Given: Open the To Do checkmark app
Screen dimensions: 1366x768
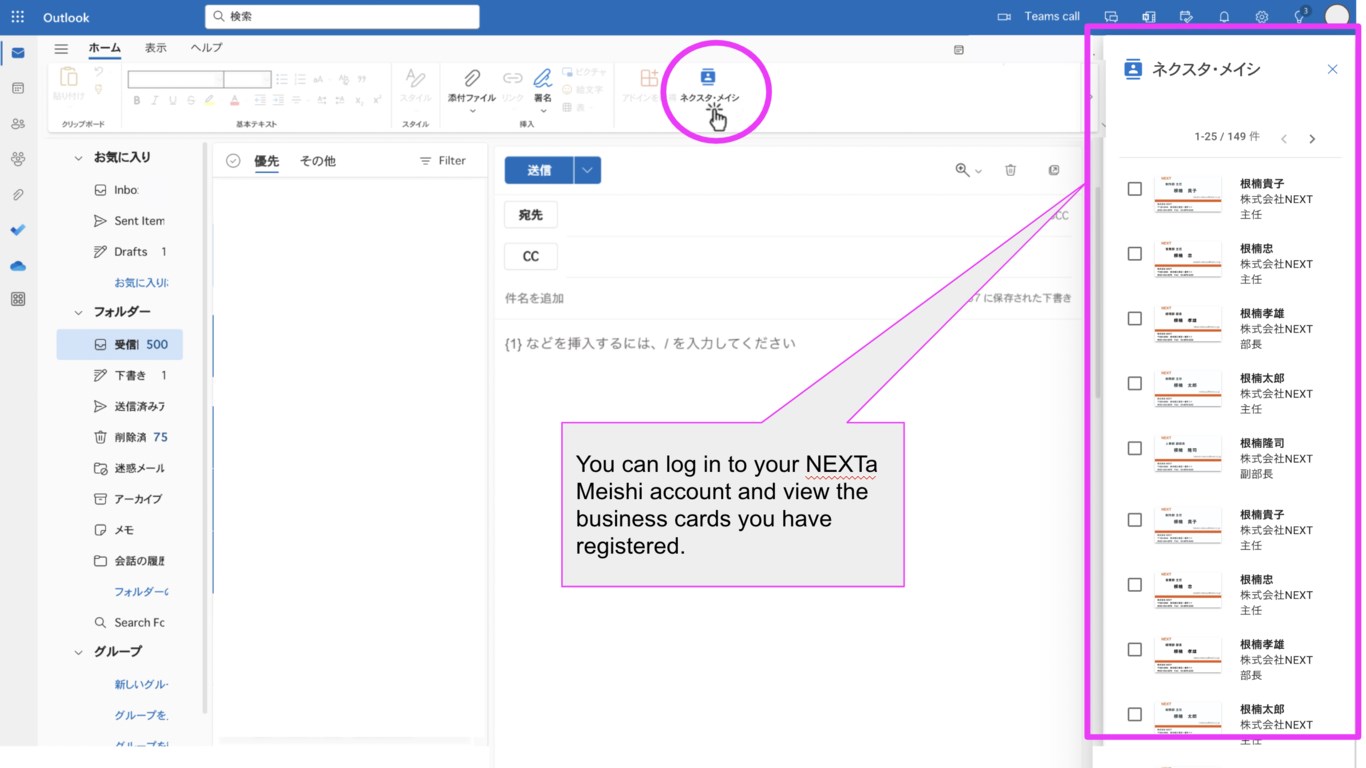Looking at the screenshot, I should click(18, 230).
